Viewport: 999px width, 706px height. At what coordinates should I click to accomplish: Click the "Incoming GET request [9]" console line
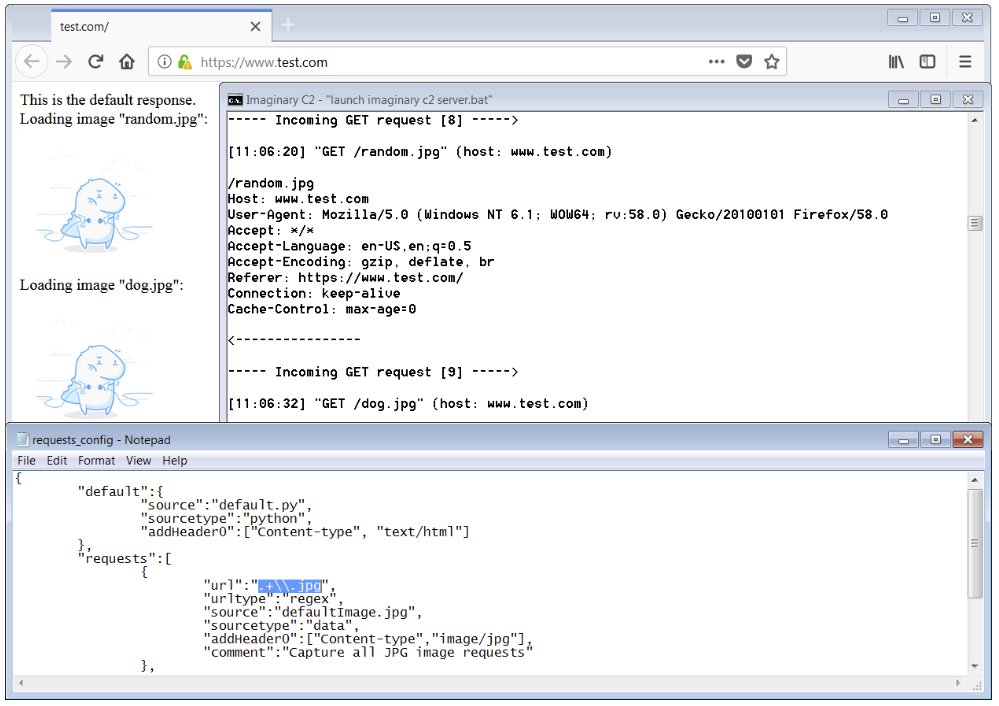pyautogui.click(x=373, y=372)
